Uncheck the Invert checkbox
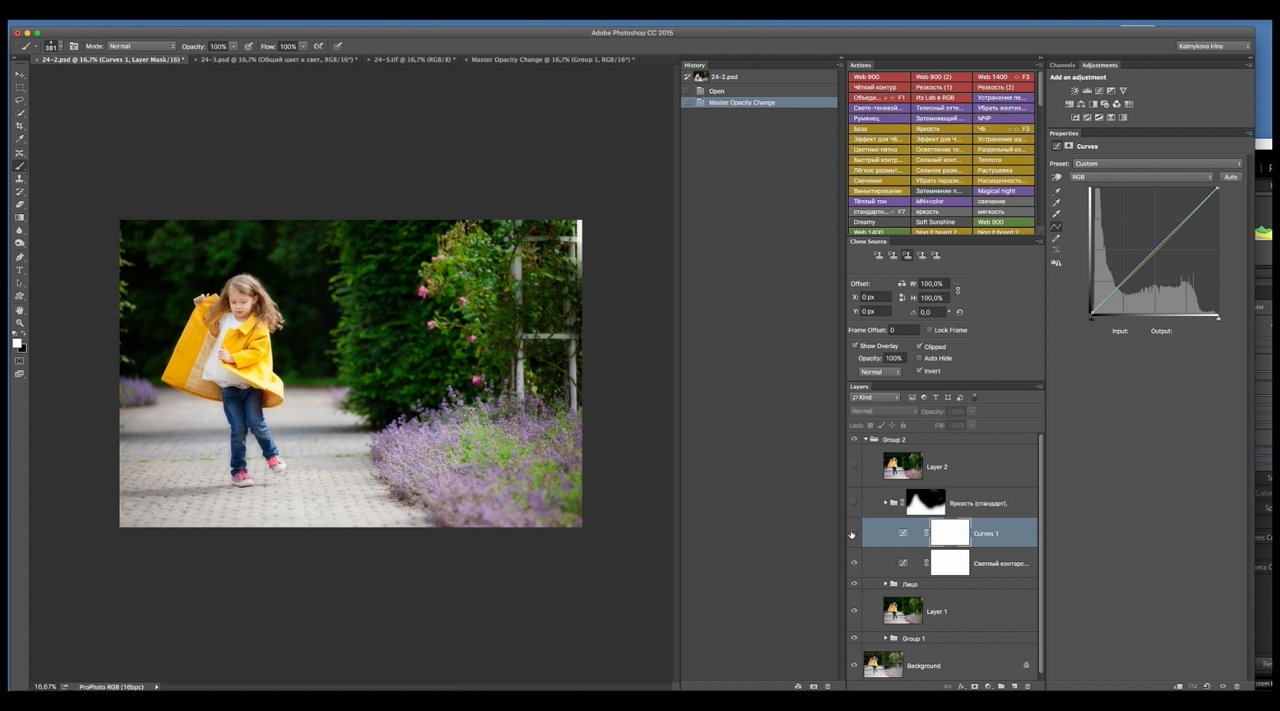The height and width of the screenshot is (711, 1280). click(920, 371)
